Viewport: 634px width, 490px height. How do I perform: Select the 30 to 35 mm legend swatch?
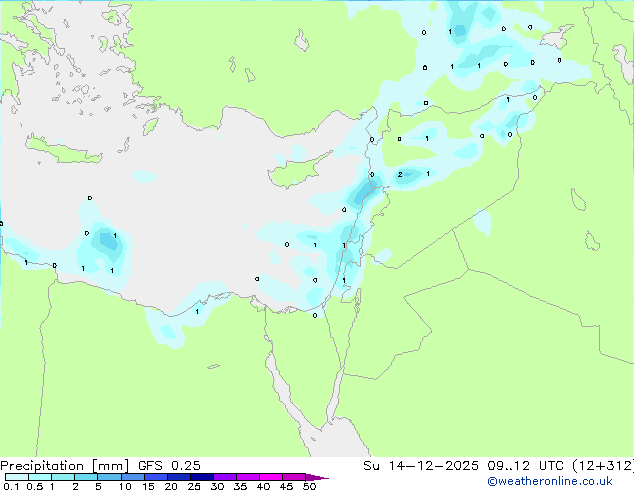click(225, 477)
